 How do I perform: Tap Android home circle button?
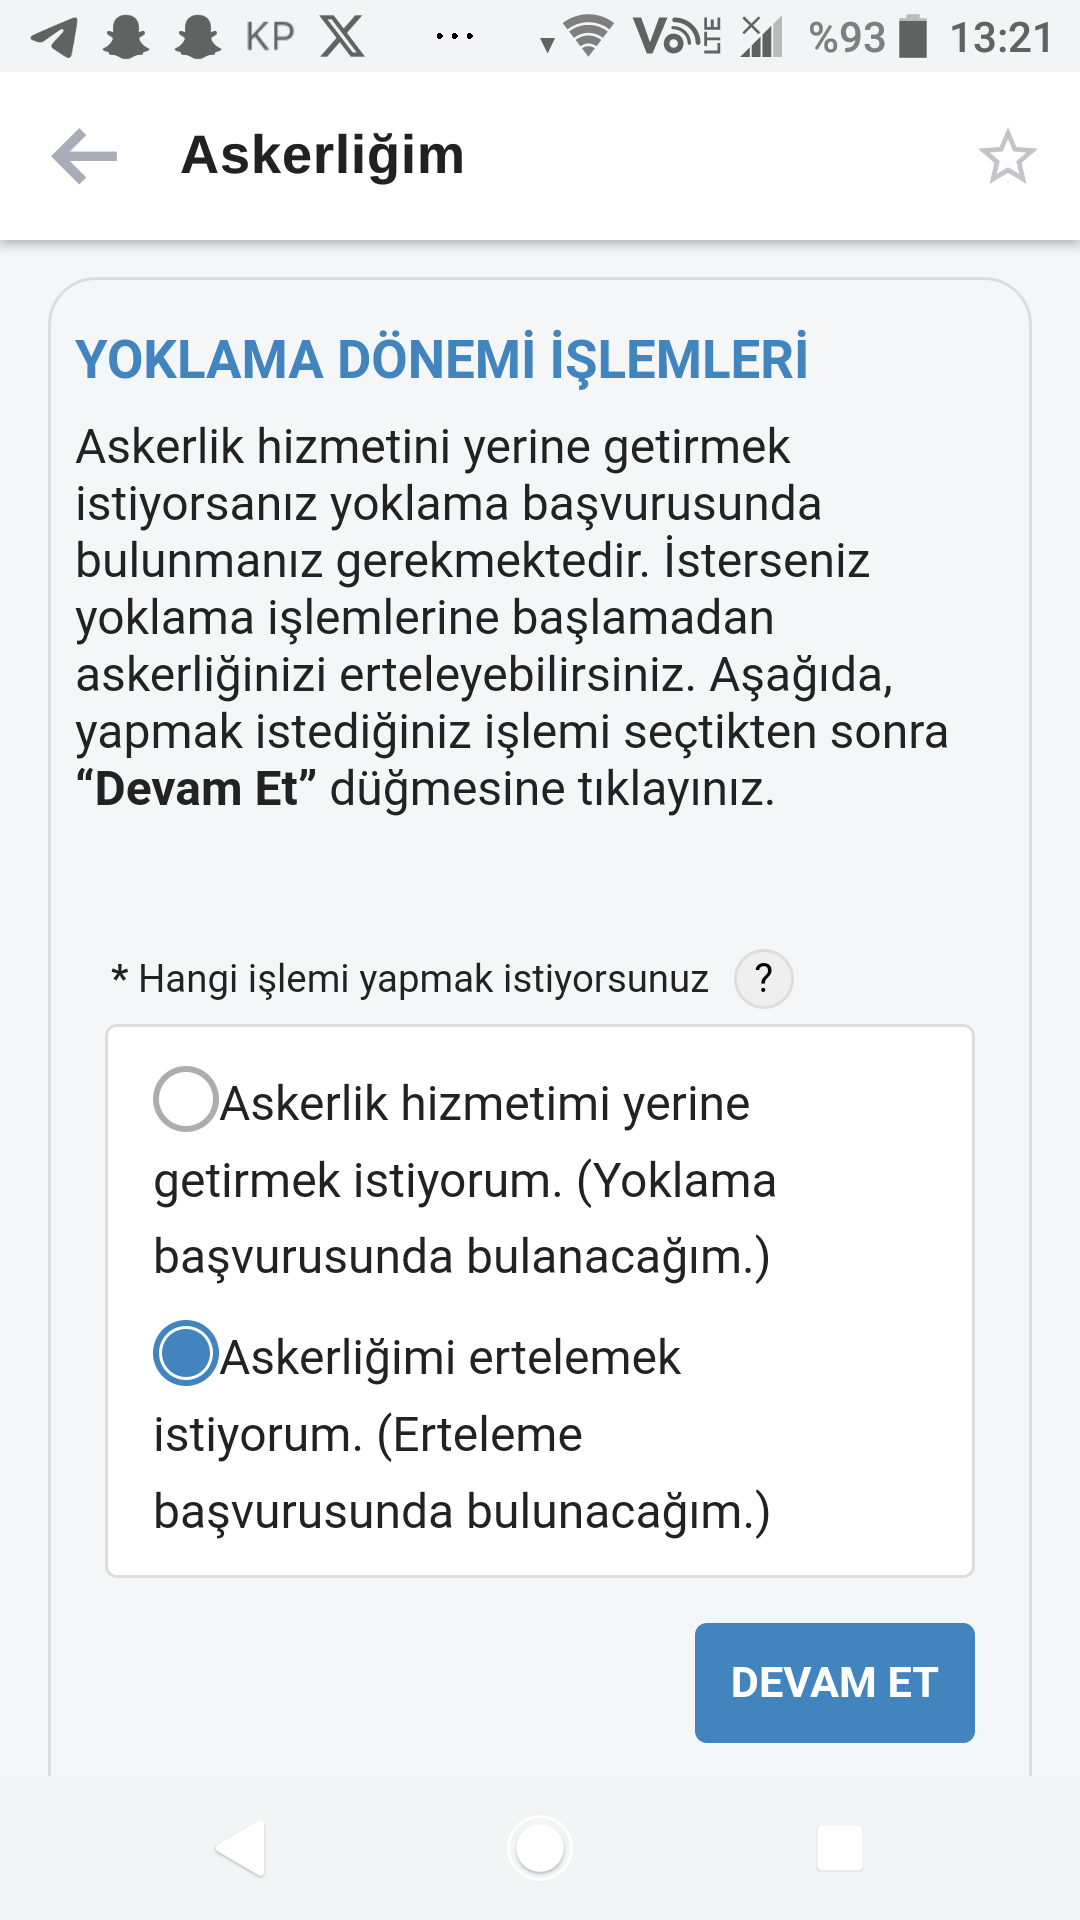tap(540, 1848)
